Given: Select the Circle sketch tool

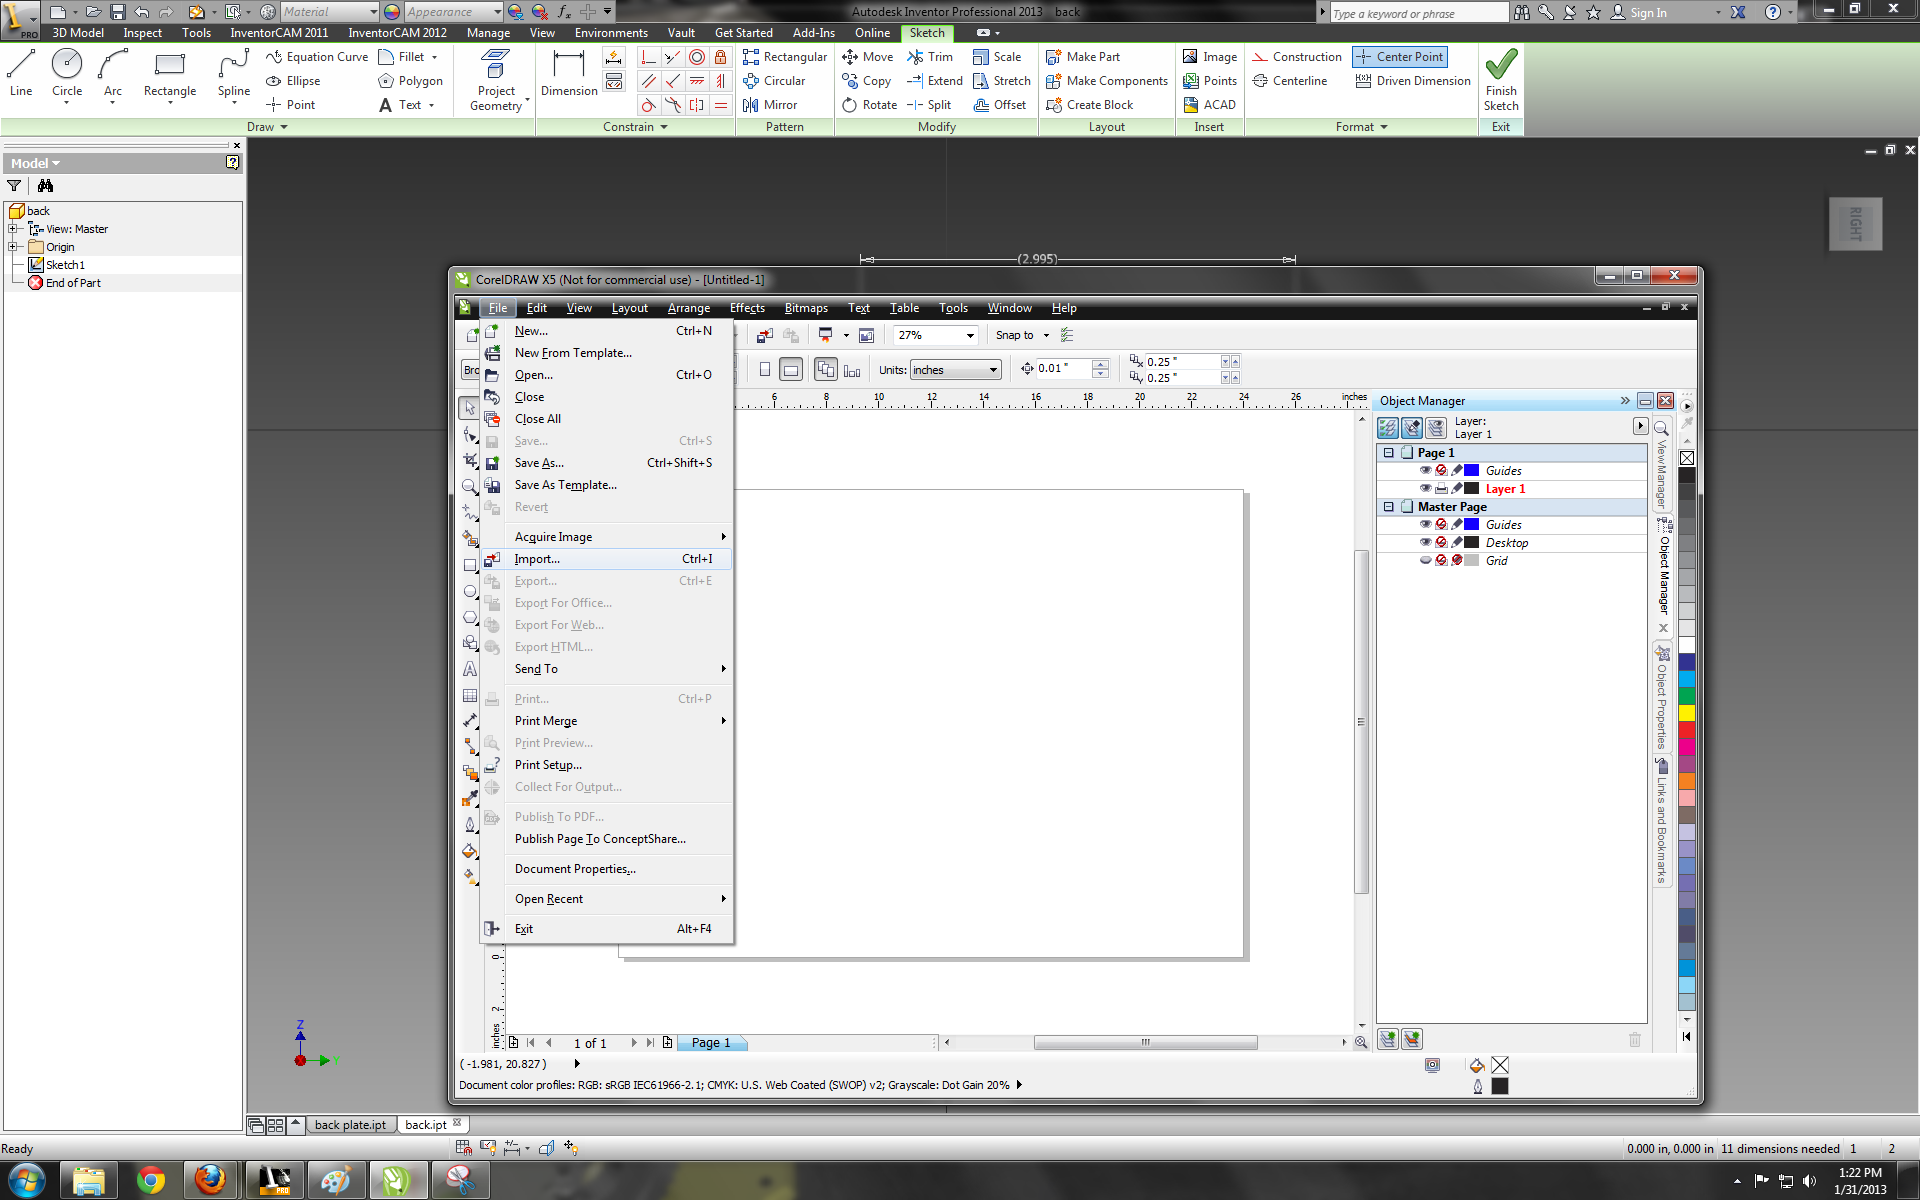Looking at the screenshot, I should click(x=67, y=73).
